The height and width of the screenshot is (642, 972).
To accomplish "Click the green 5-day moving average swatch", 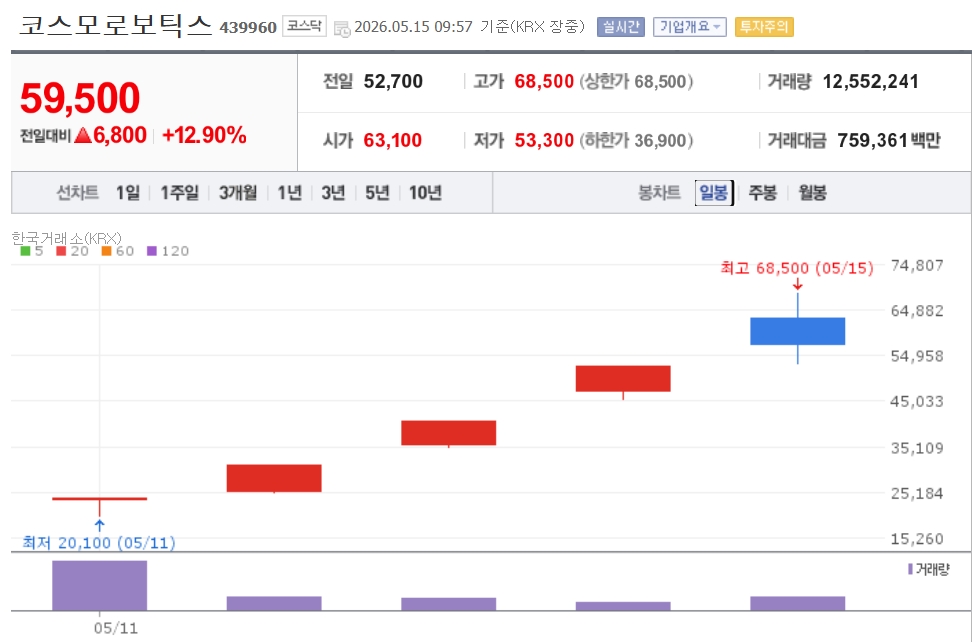I will click(25, 251).
